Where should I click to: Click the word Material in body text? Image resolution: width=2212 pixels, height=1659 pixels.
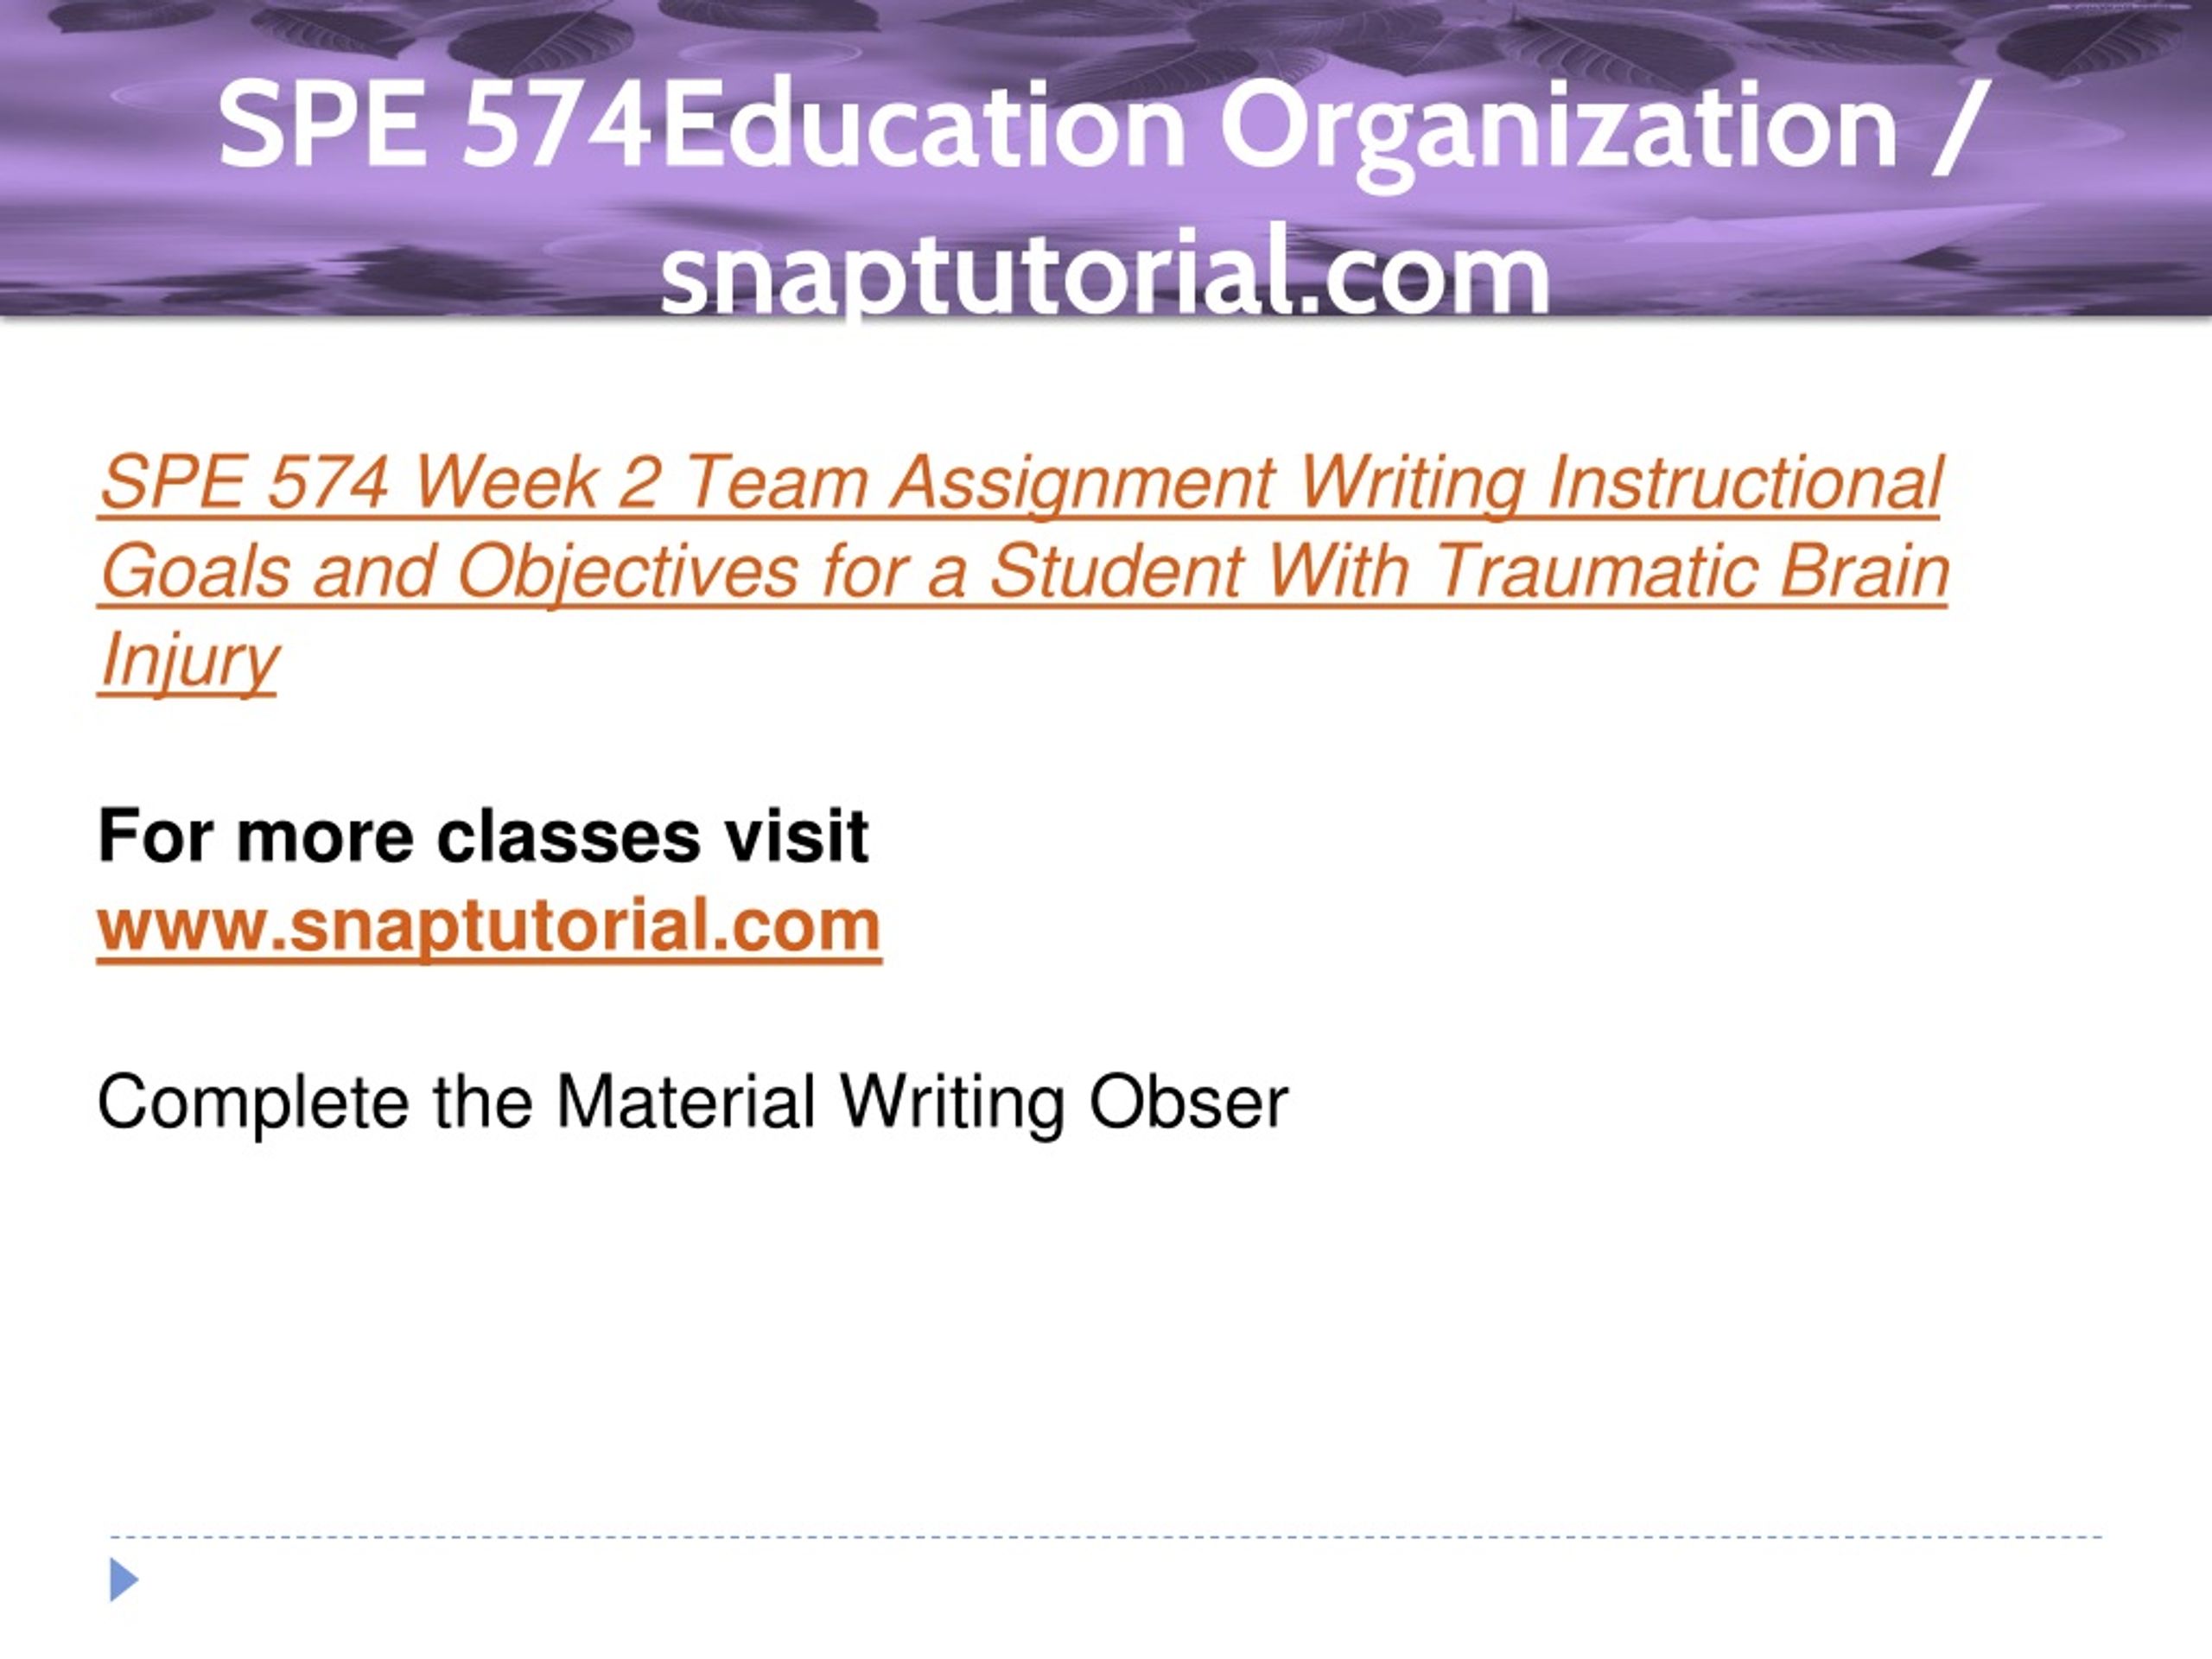pos(686,1102)
